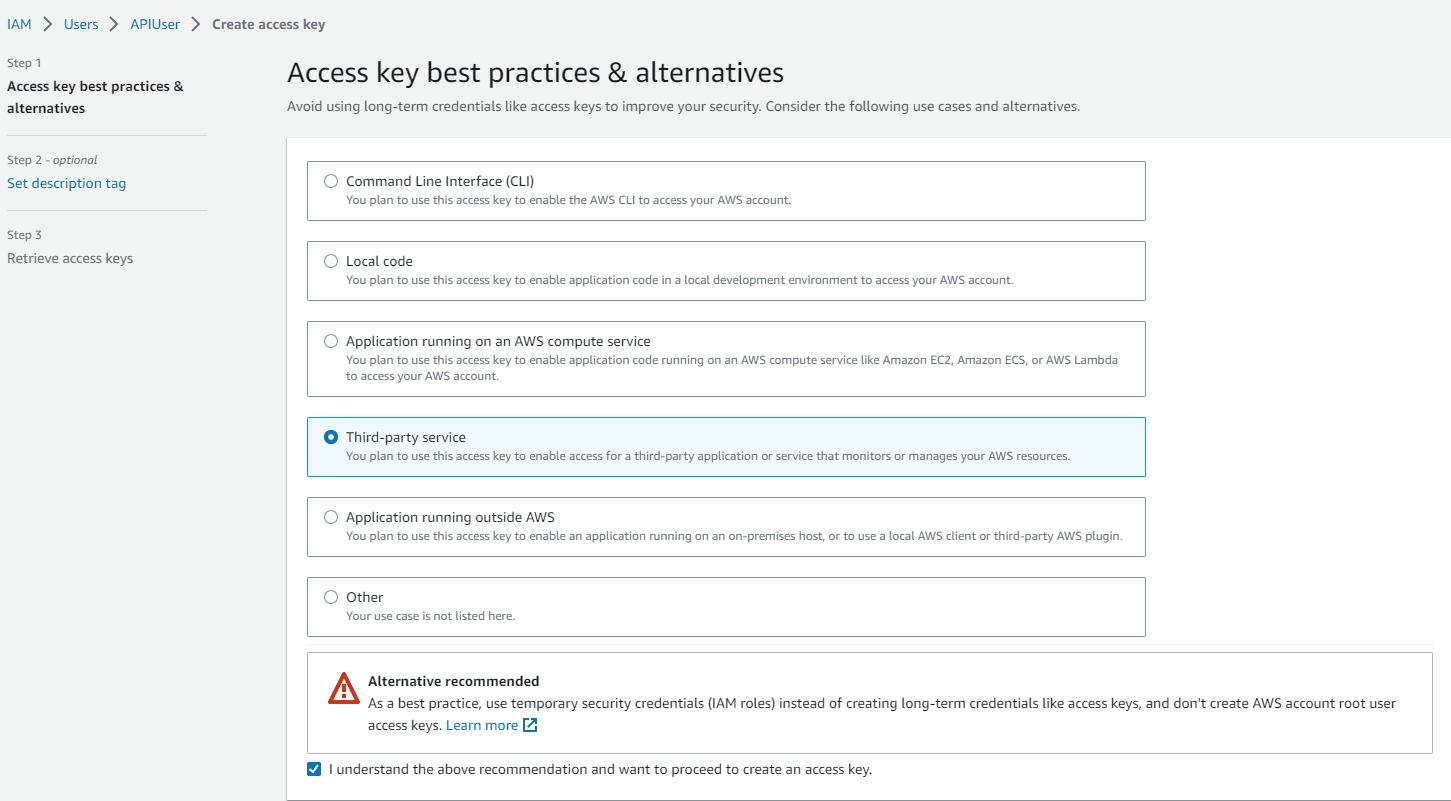
Task: Open the Learn more link
Action: 482,725
